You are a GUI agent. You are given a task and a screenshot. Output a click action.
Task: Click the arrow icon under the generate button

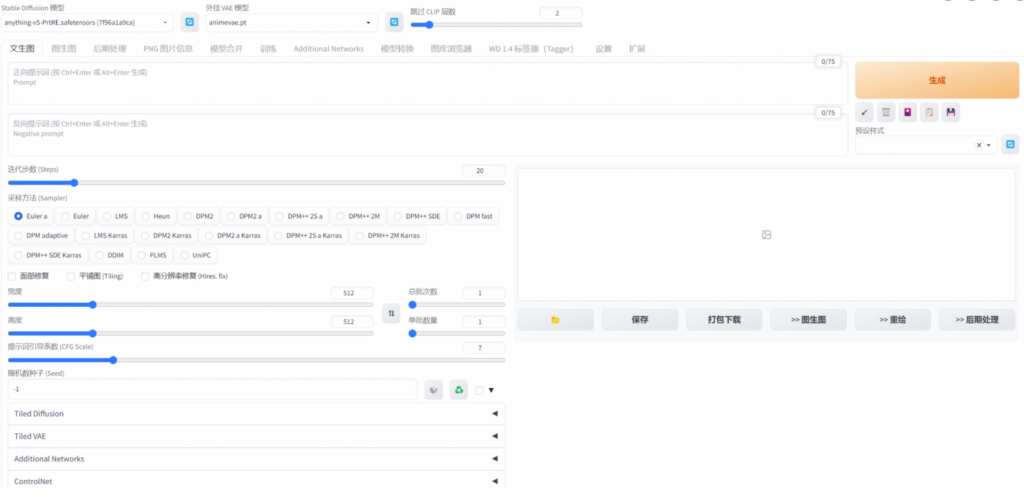pyautogui.click(x=865, y=113)
